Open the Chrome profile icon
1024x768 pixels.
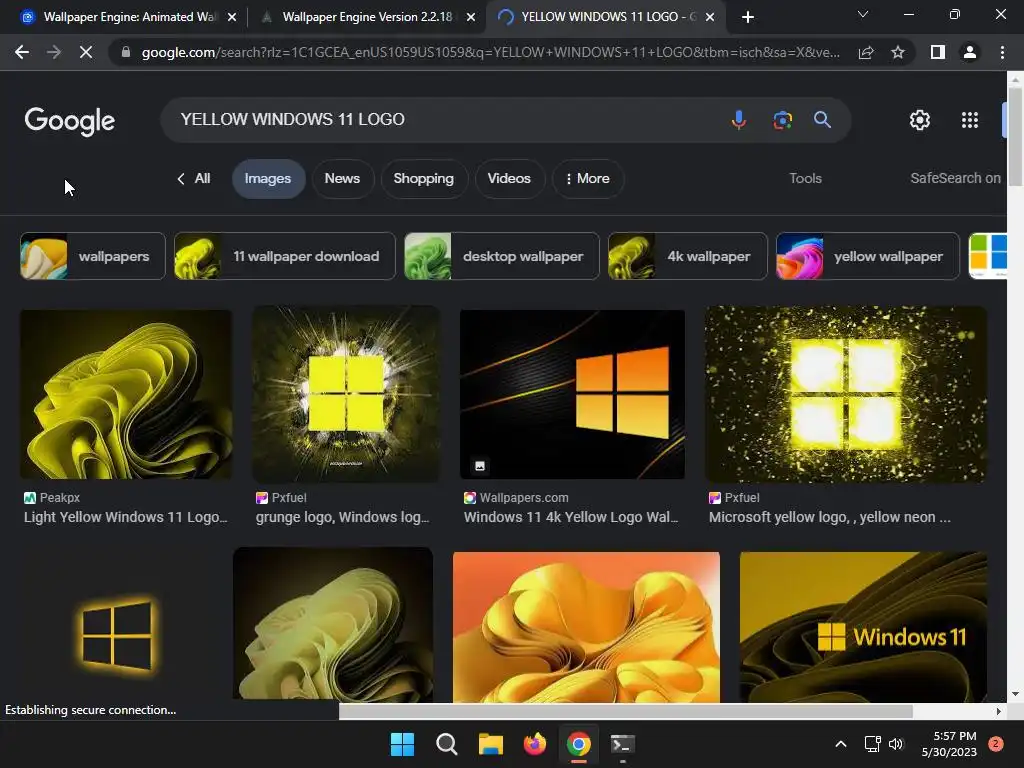click(x=970, y=52)
